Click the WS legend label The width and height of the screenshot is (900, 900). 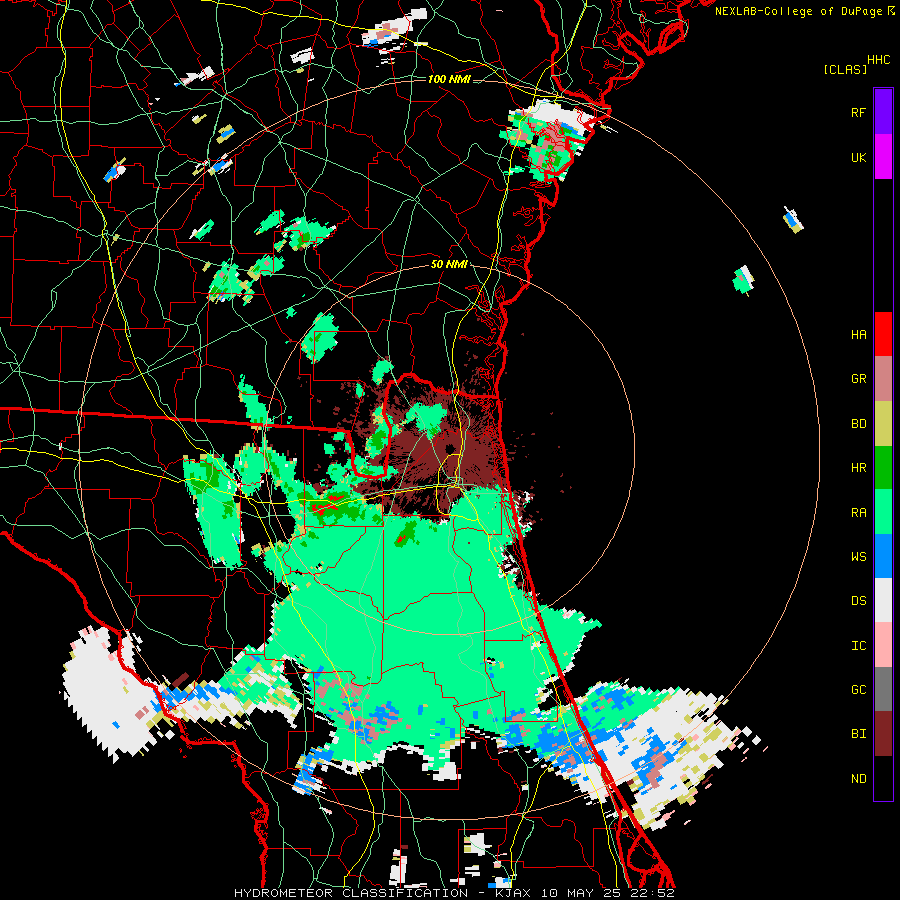tap(859, 557)
